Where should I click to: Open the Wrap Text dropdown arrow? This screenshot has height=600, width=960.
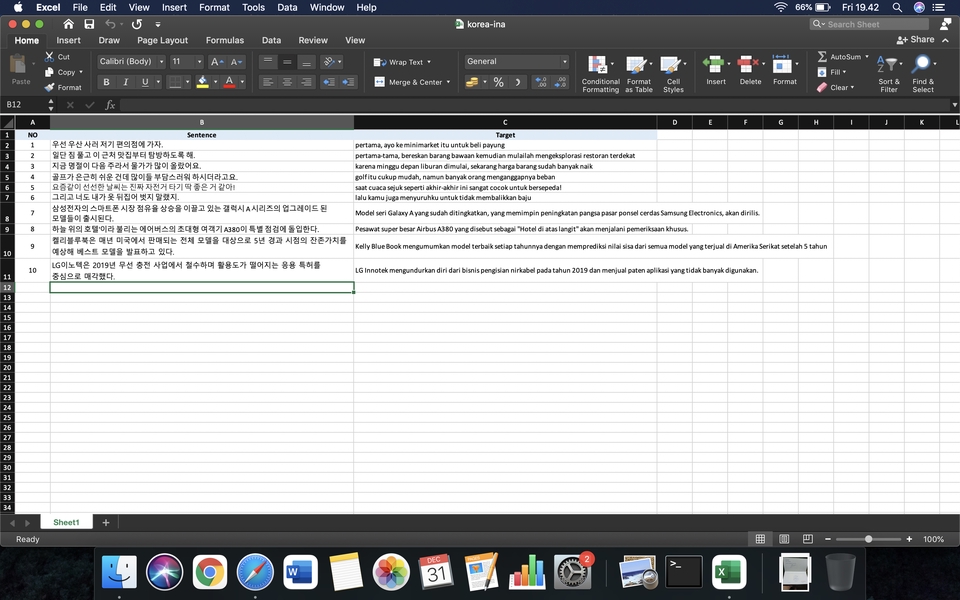(x=429, y=62)
